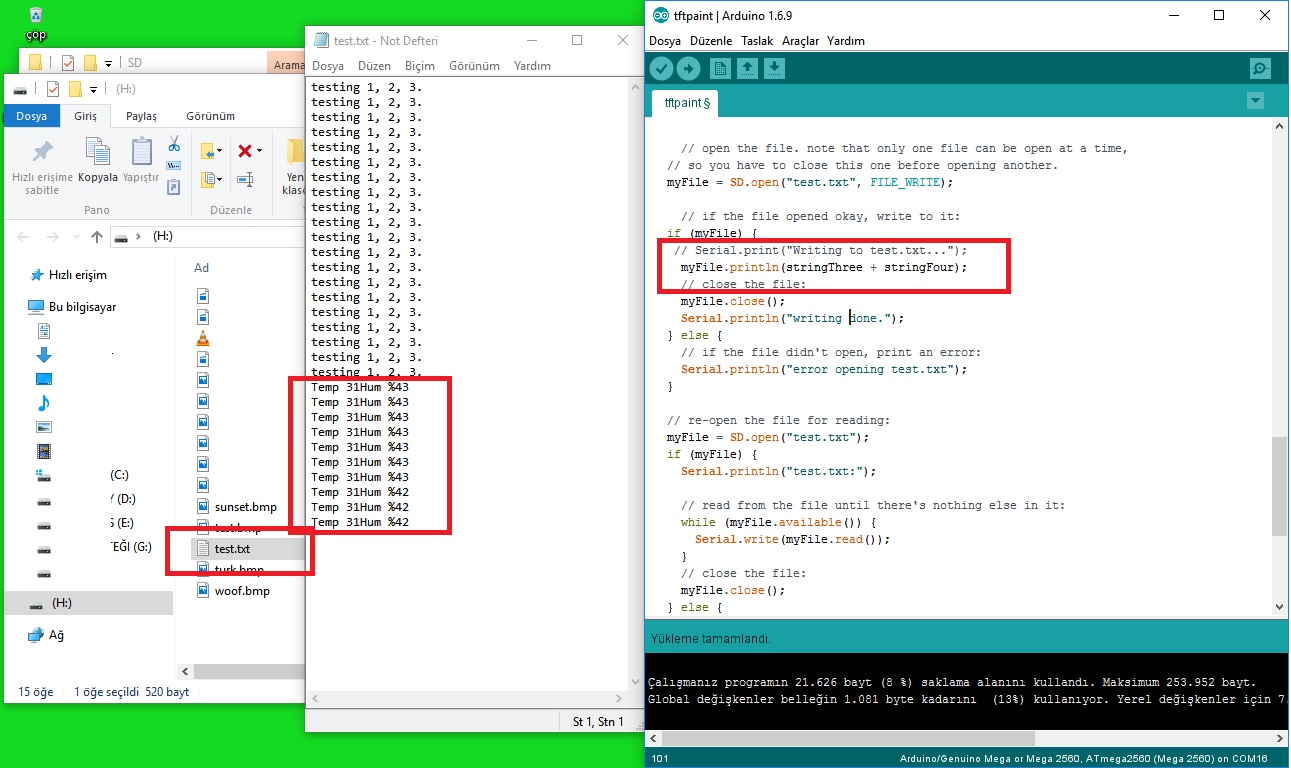Open the Music note icon in sidebar
The width and height of the screenshot is (1291, 768).
tap(43, 403)
